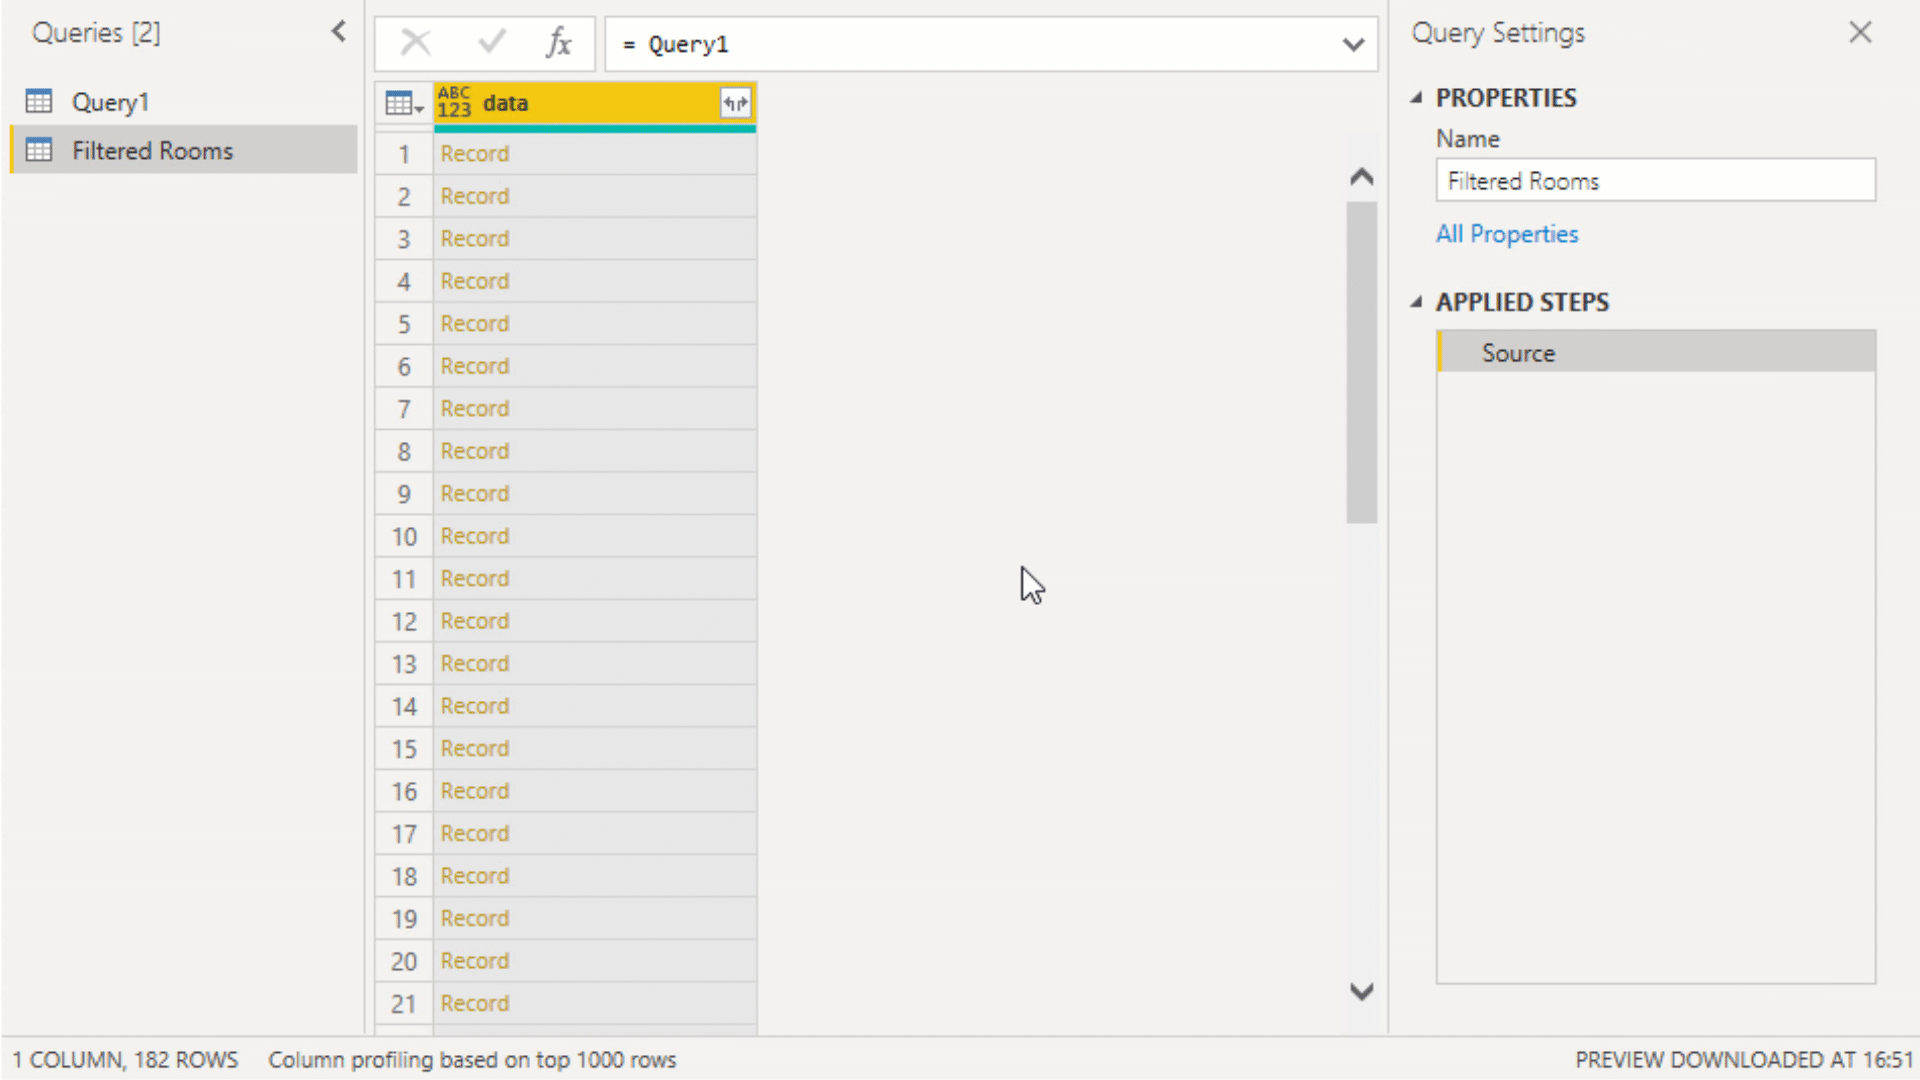Collapse the PROPERTIES section

point(1416,97)
